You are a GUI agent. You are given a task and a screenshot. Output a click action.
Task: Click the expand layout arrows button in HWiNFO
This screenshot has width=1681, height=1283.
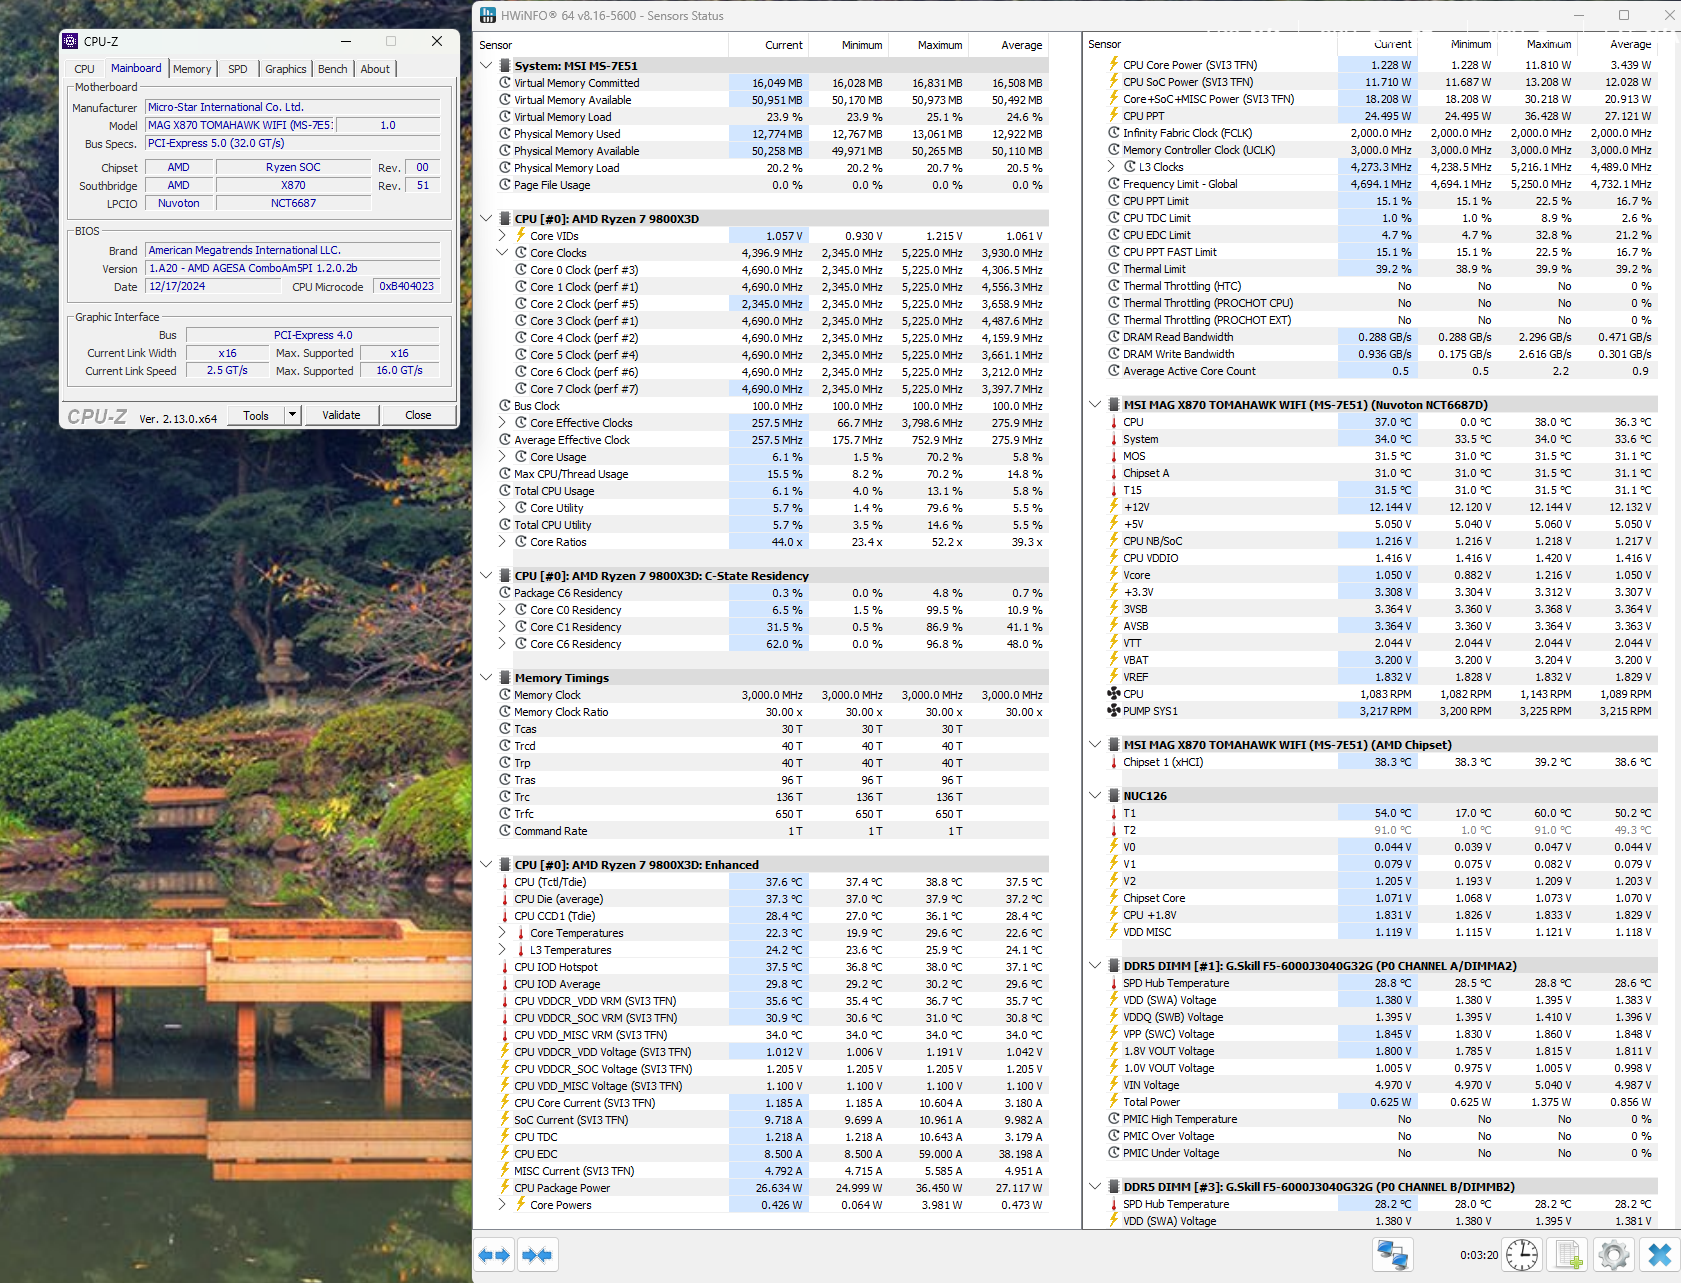click(495, 1255)
